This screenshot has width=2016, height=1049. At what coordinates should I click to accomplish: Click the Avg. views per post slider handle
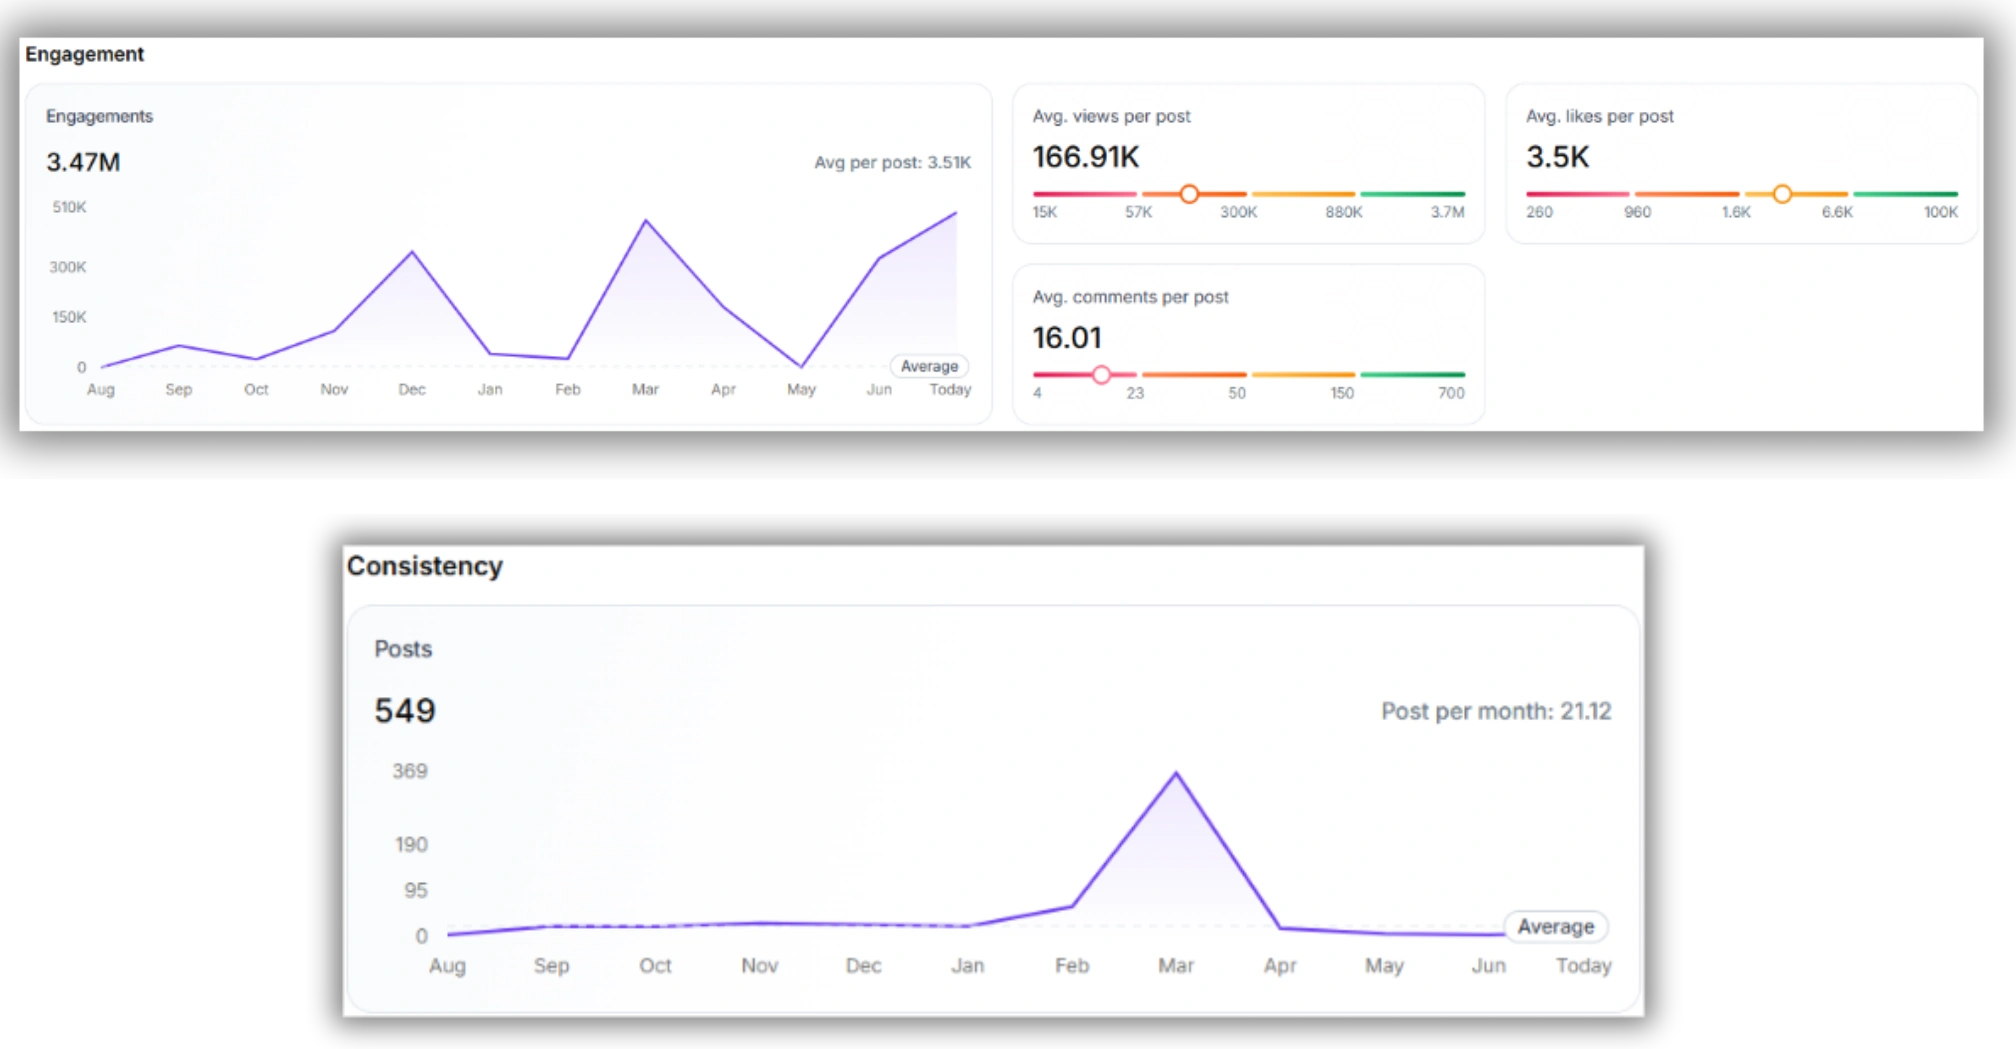click(x=1189, y=194)
